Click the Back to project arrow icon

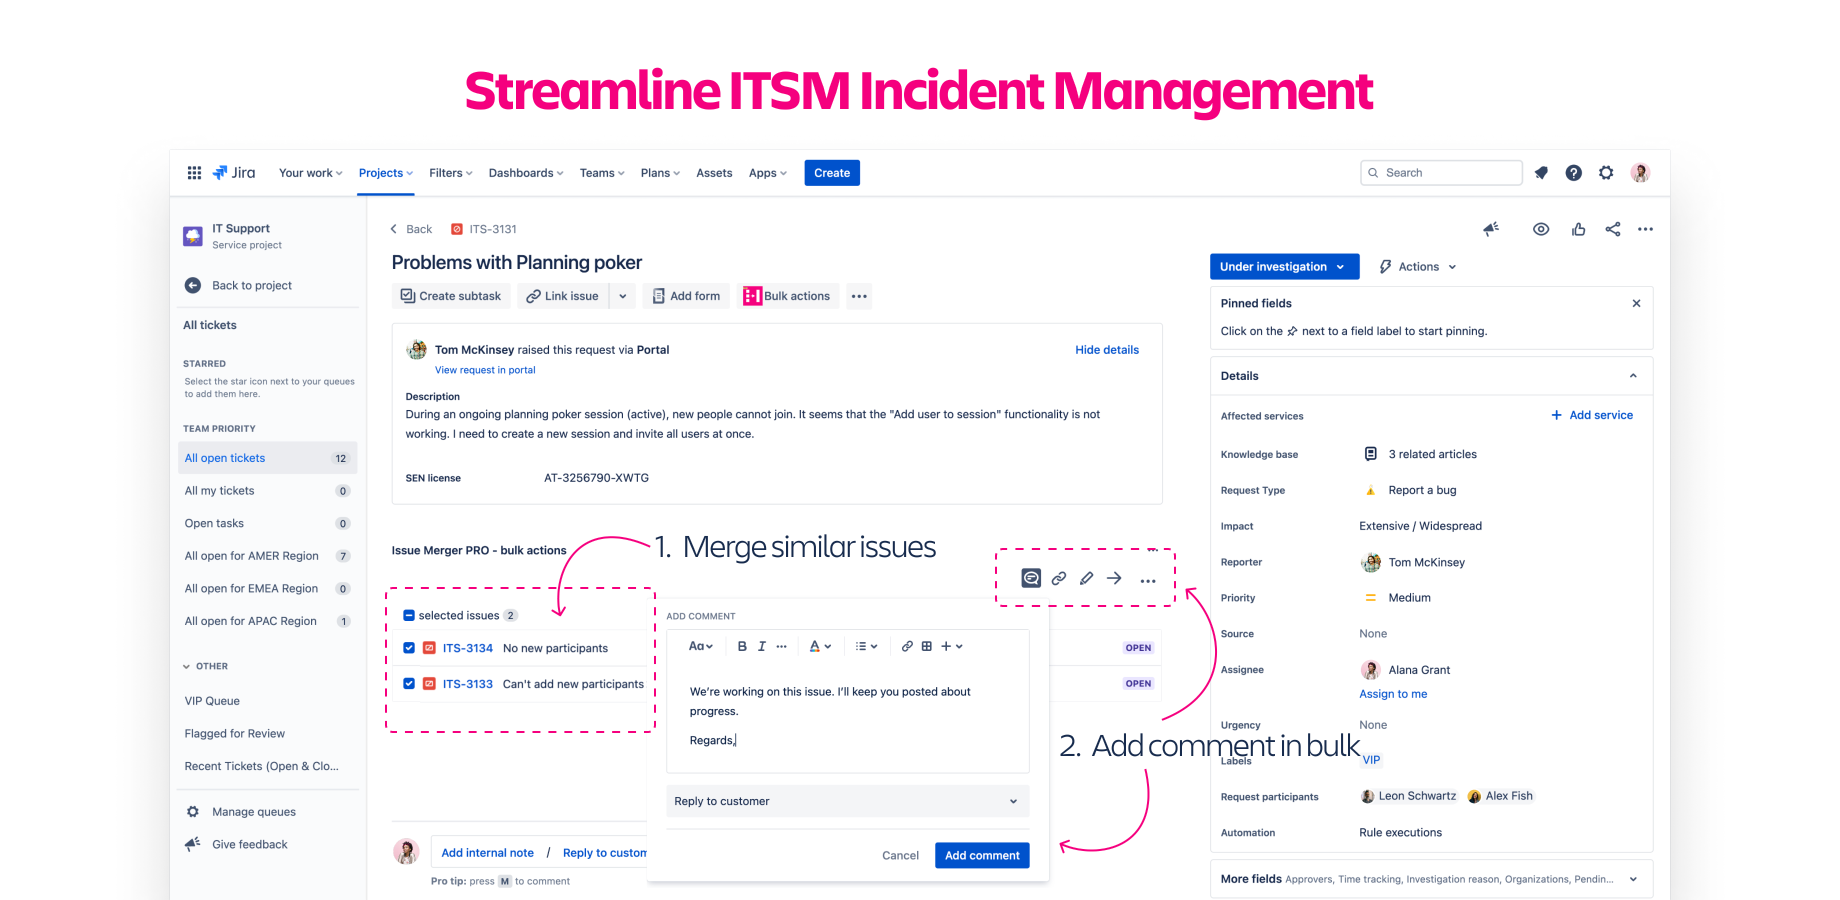193,285
